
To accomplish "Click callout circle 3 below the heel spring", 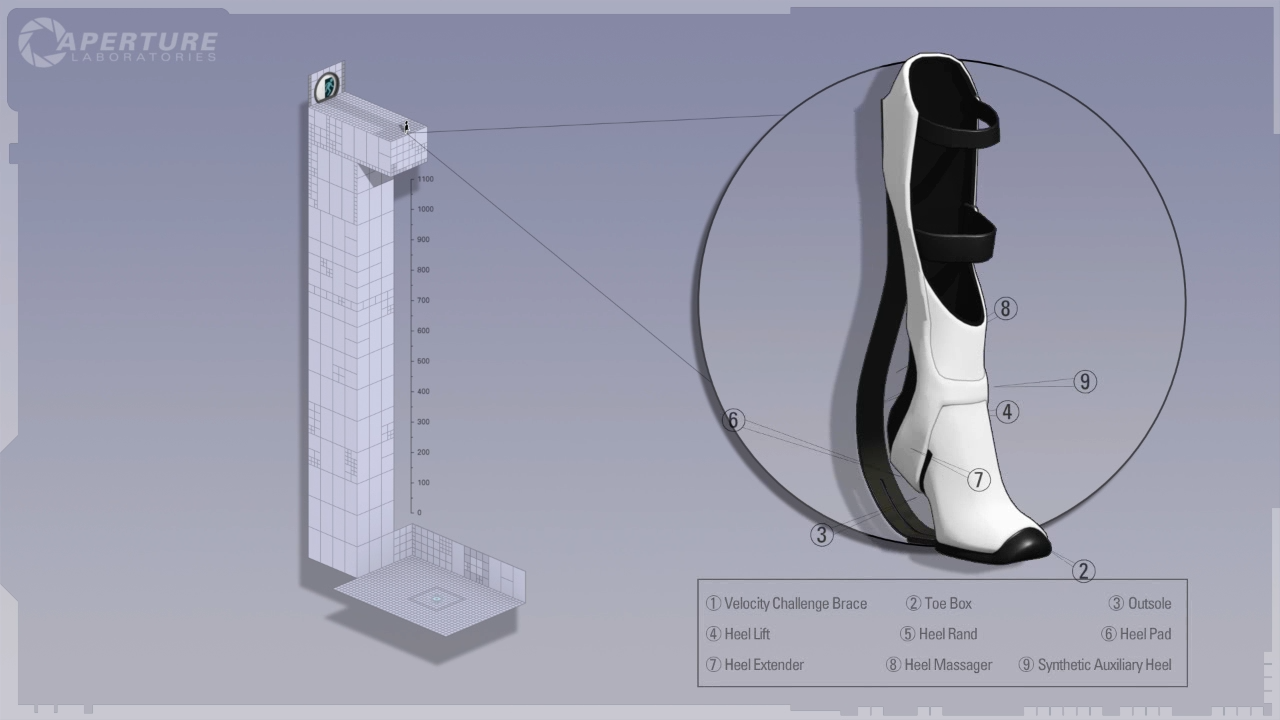I will [x=821, y=535].
